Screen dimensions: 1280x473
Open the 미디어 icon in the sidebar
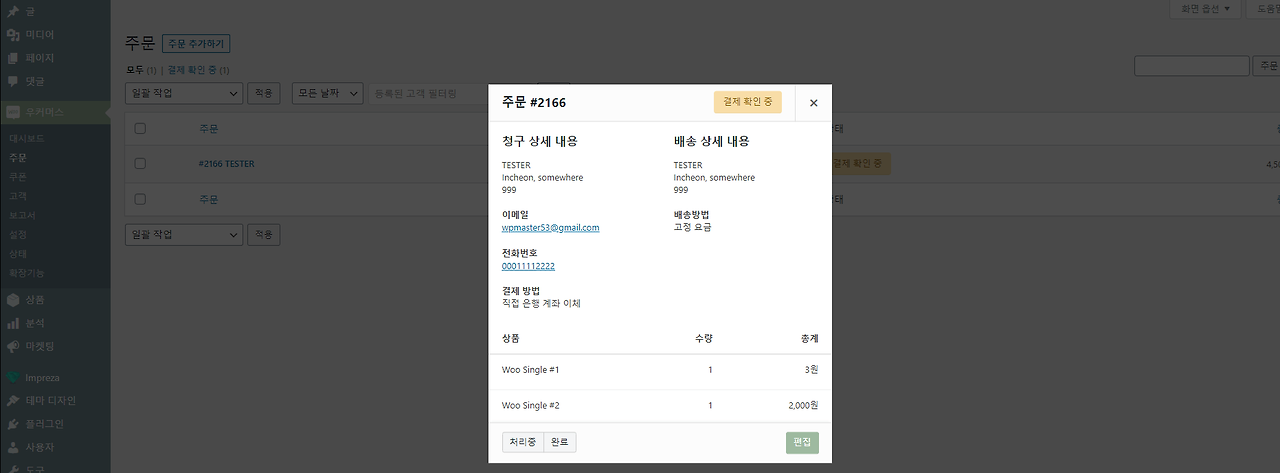pos(13,34)
